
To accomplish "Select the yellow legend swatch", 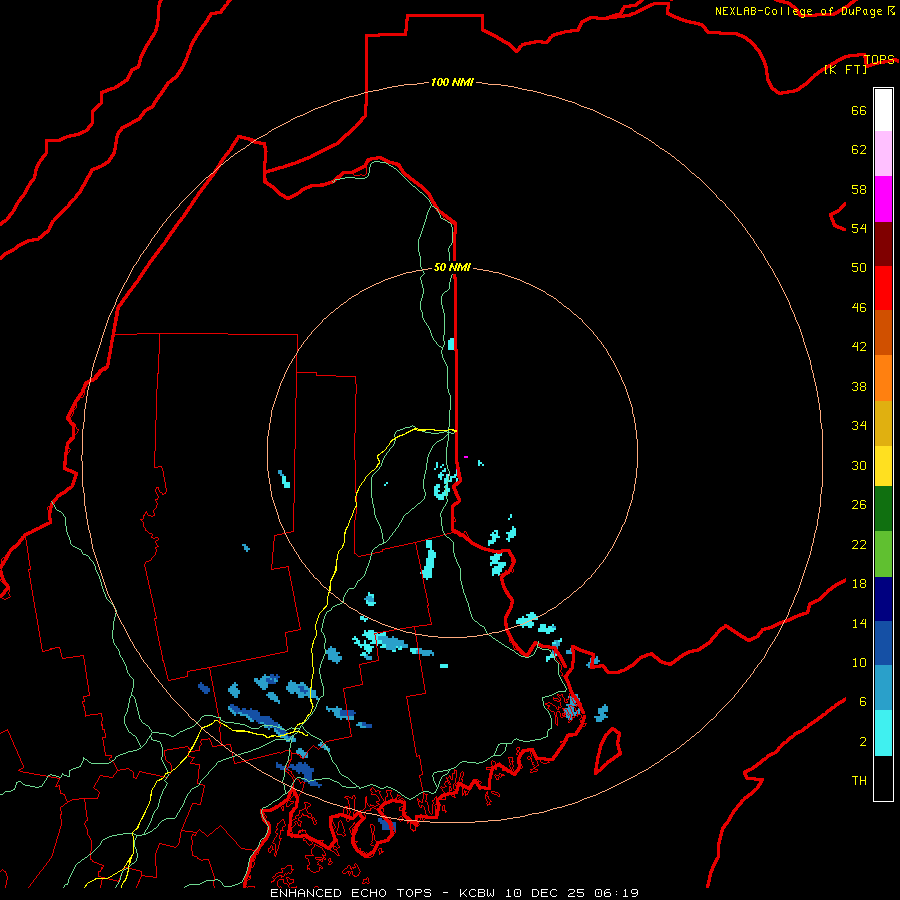I will tap(883, 466).
